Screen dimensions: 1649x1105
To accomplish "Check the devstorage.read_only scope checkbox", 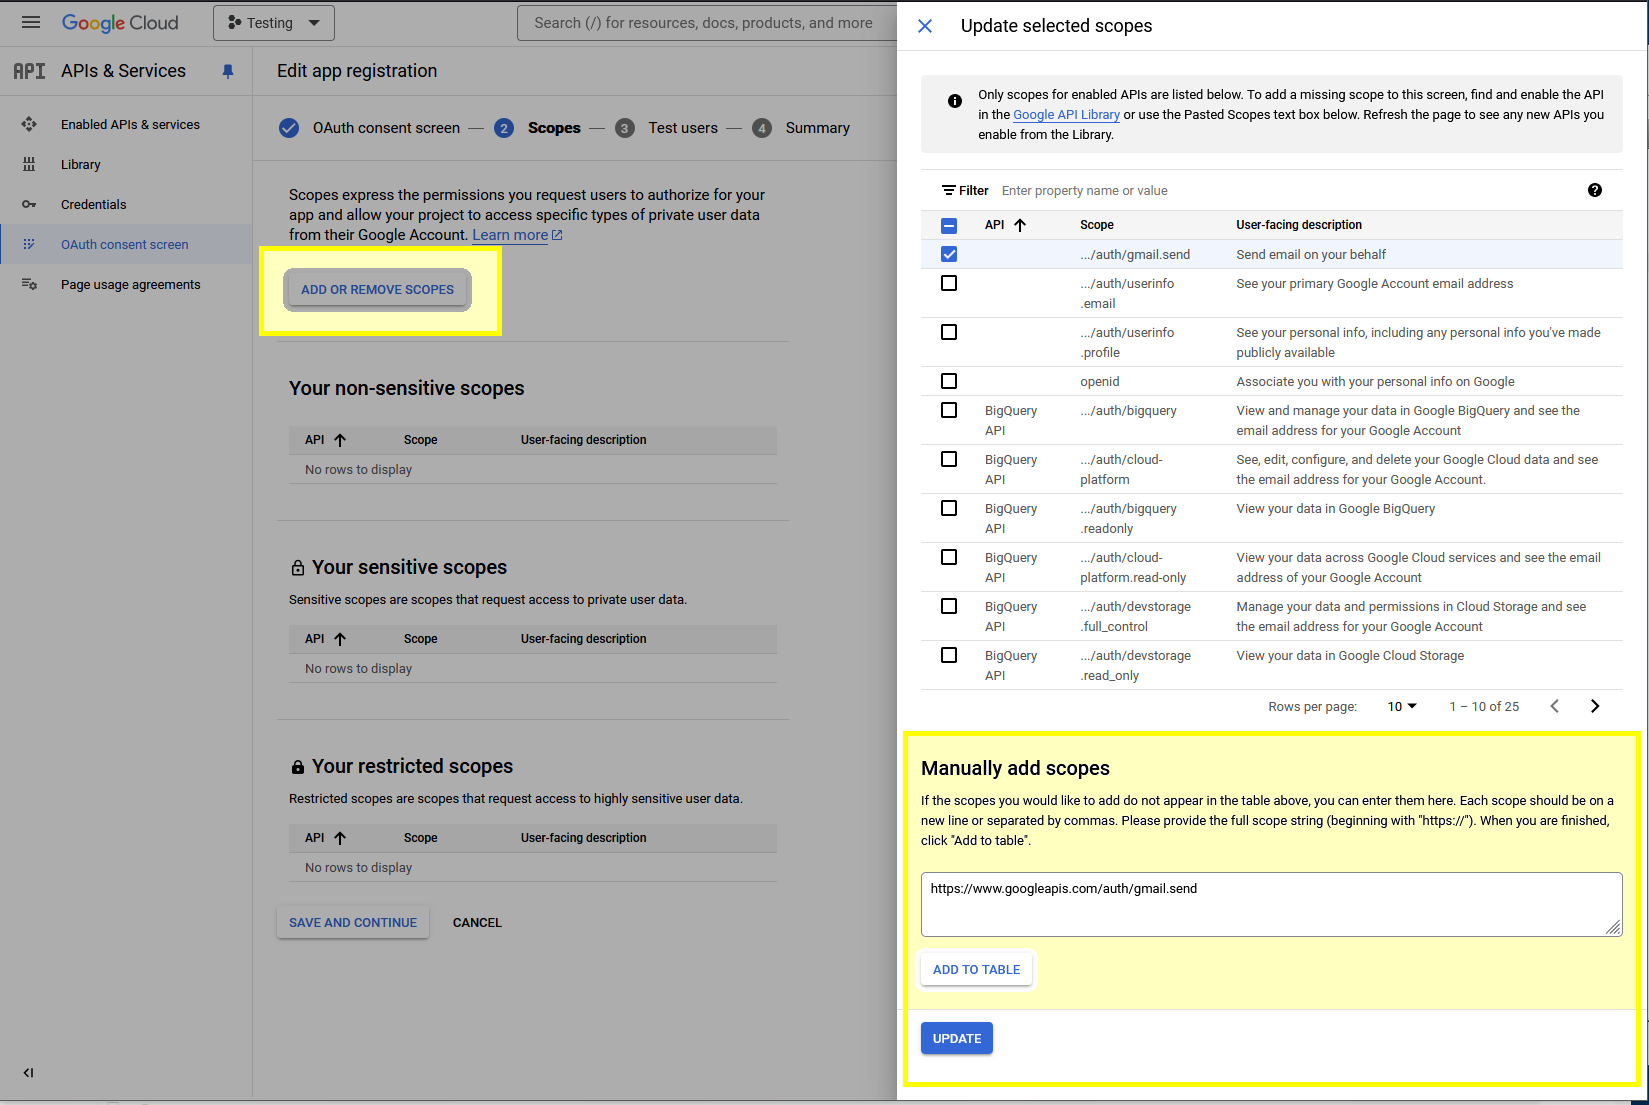I will click(949, 655).
